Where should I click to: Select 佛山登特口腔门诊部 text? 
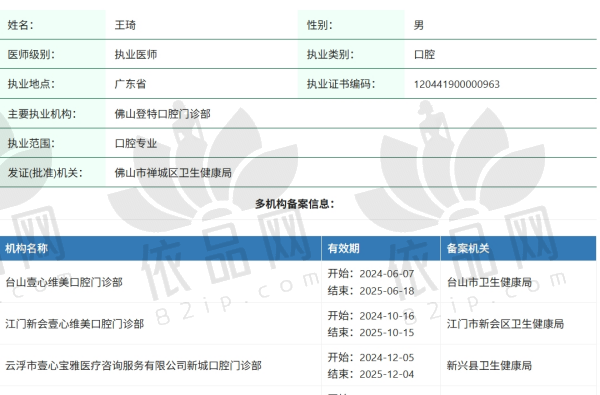point(163,114)
